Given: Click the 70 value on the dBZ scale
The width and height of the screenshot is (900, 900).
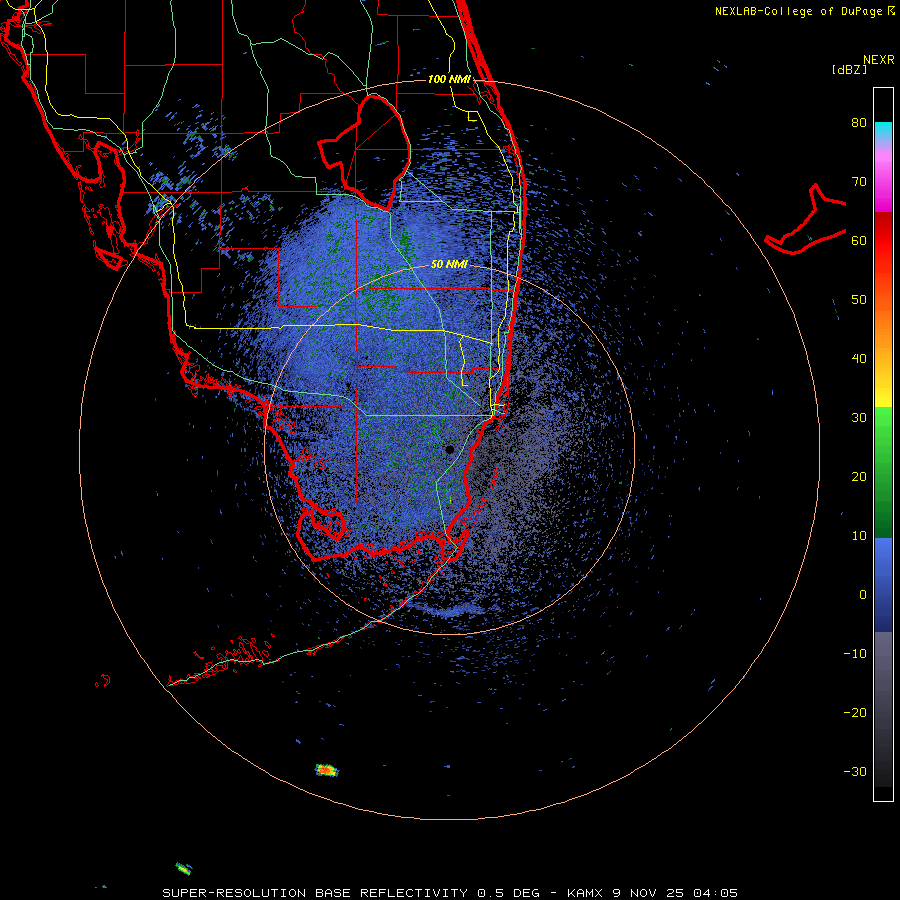Looking at the screenshot, I should 859,181.
